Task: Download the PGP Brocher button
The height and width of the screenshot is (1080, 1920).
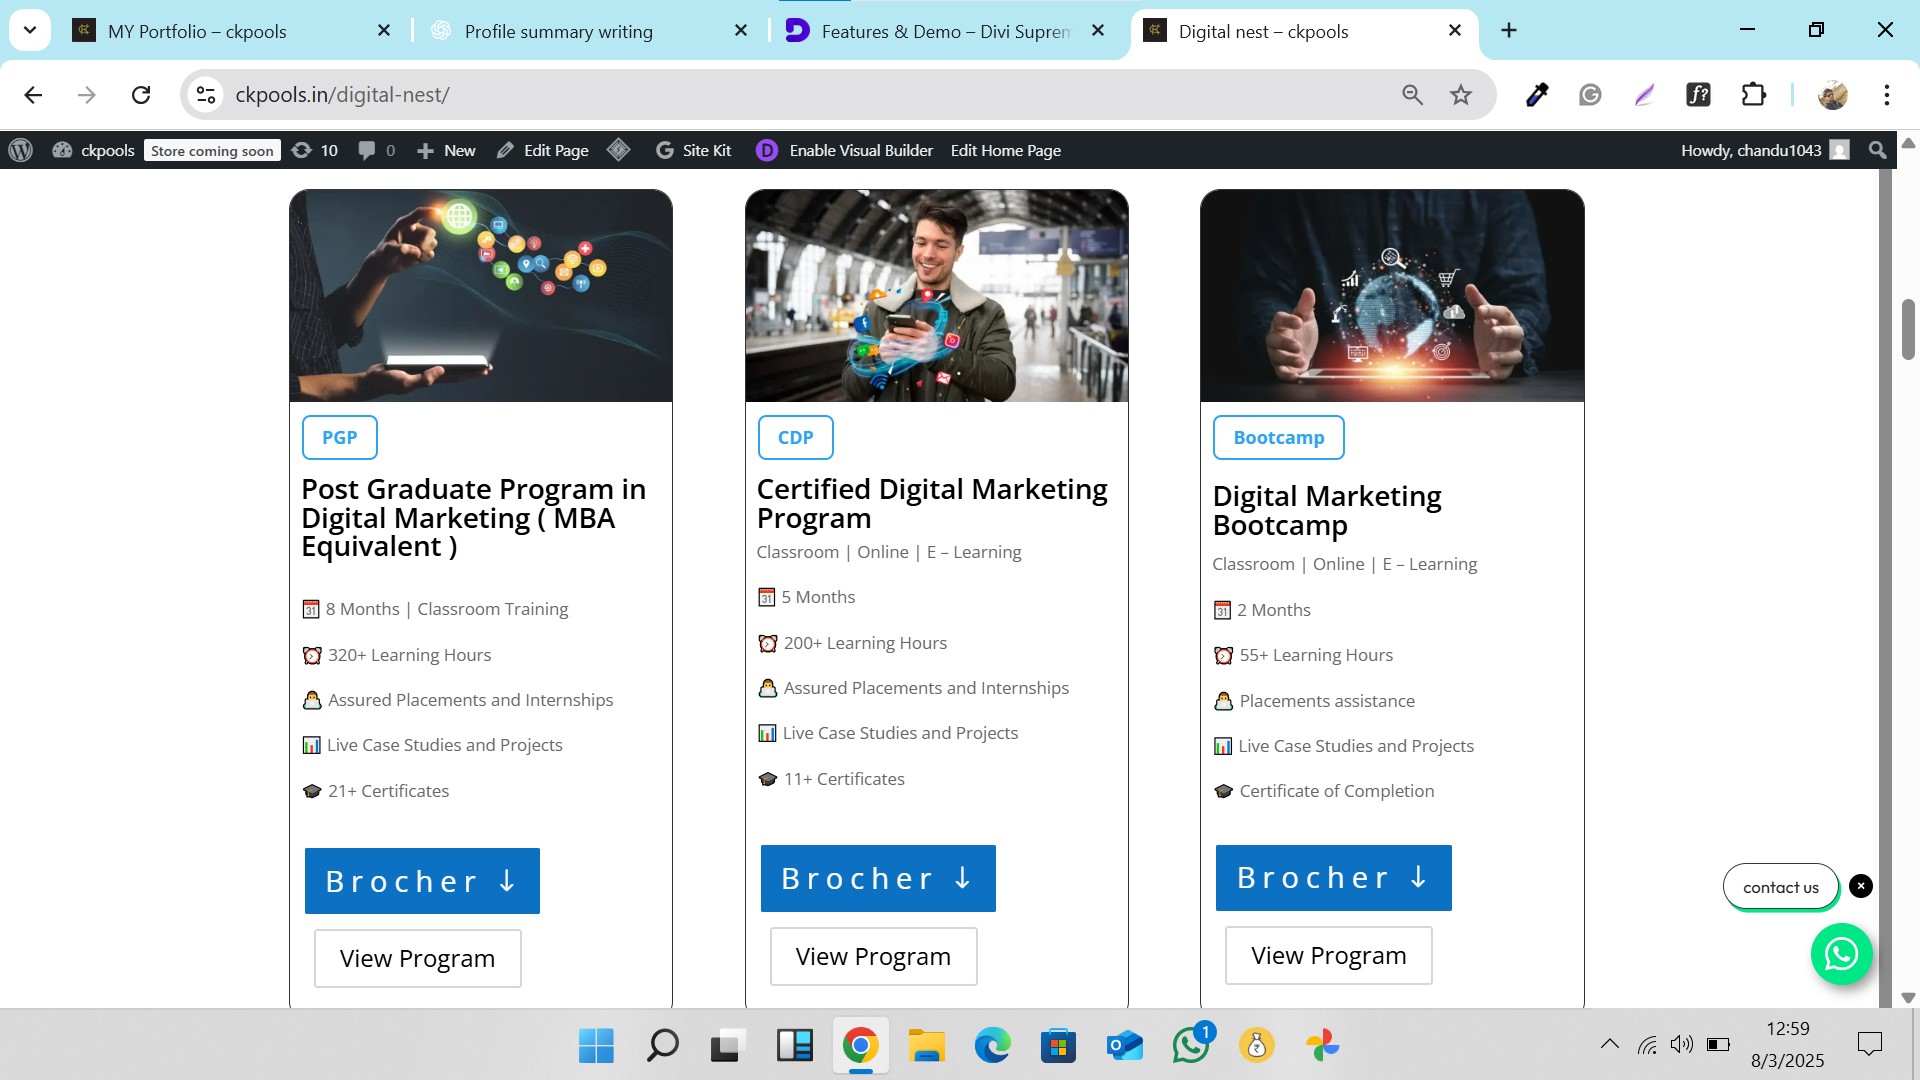Action: (x=422, y=881)
